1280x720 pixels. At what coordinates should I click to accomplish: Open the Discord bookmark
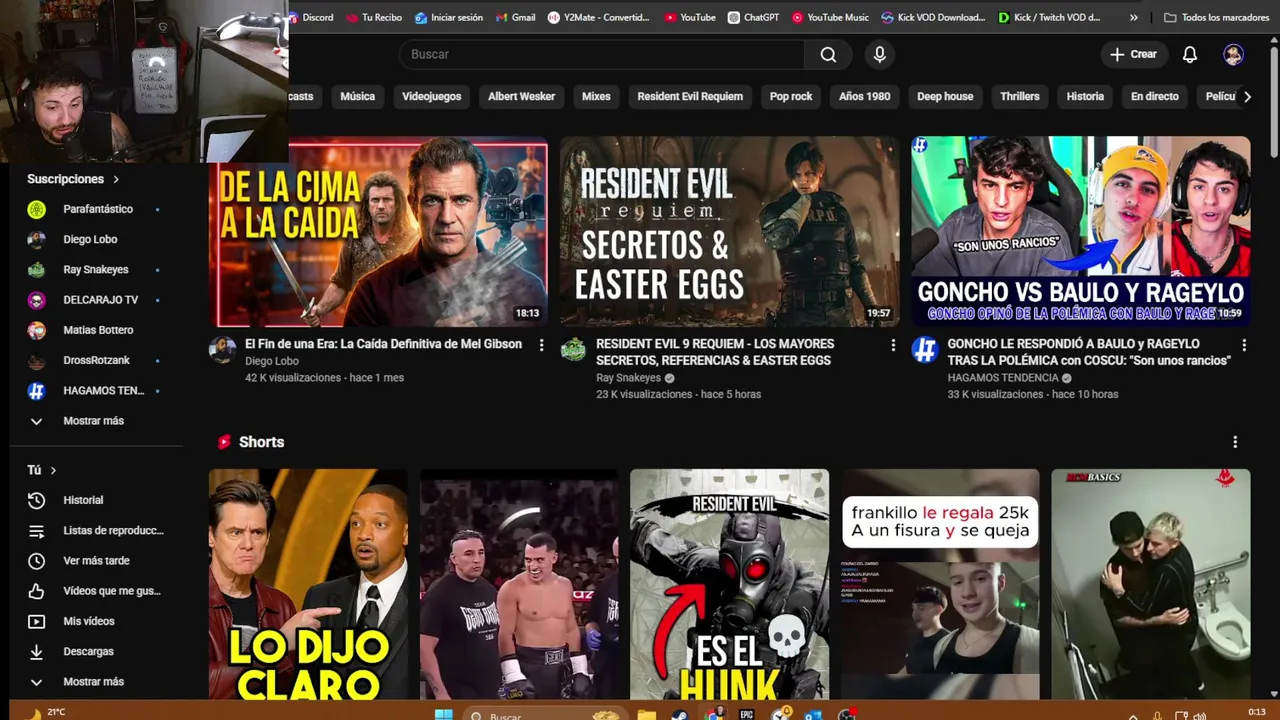coord(310,17)
